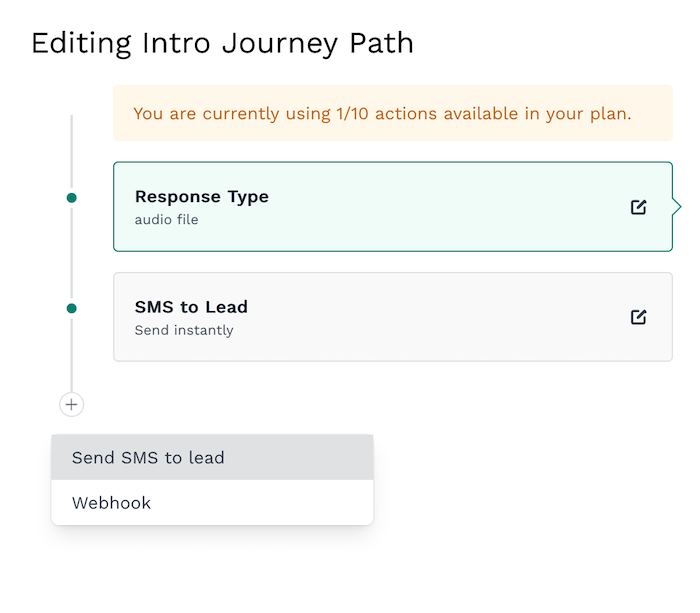Click the timeline dot beside SMS to Lead
Image resolution: width=700 pixels, height=613 pixels.
click(72, 308)
